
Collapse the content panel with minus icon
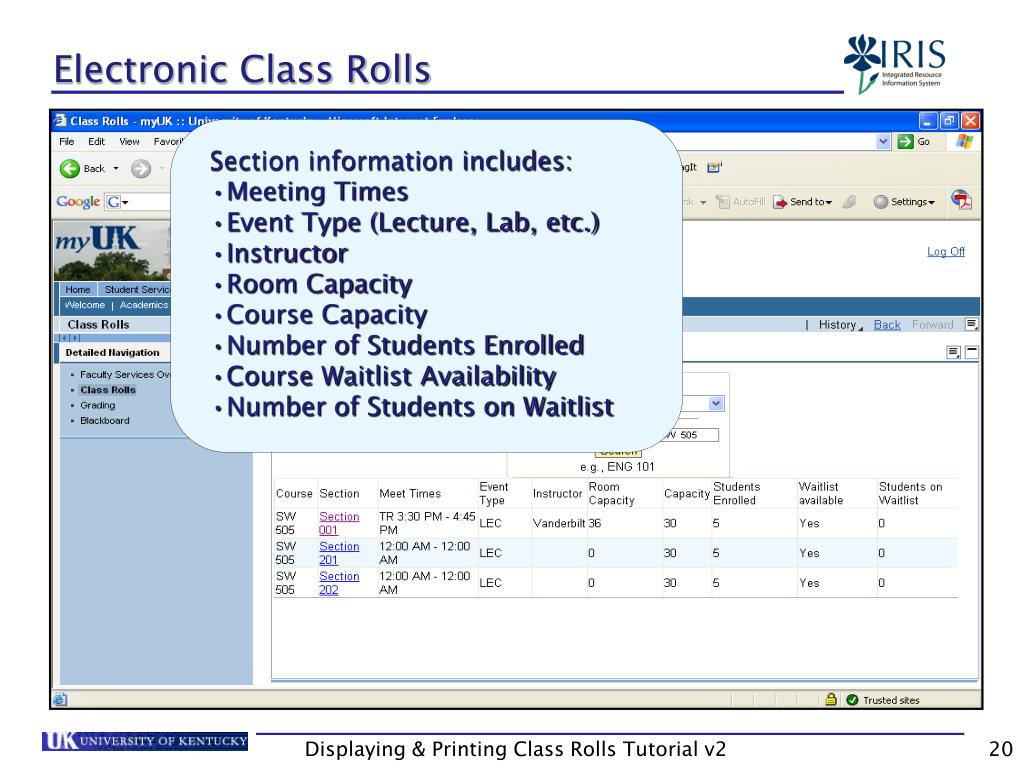coord(972,353)
